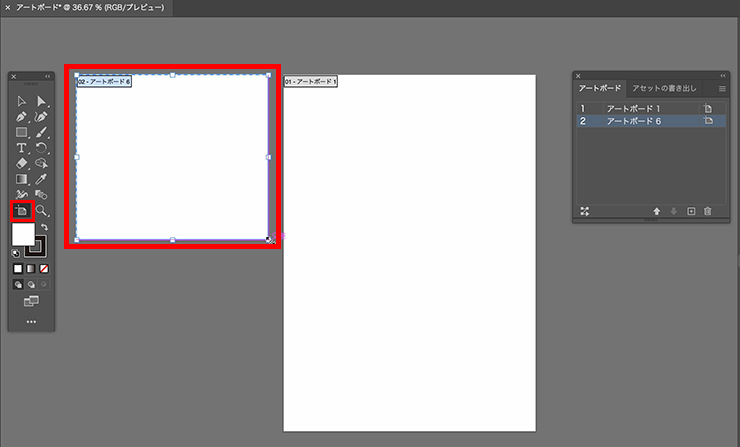Screen dimensions: 740x447
Task: Set color to None with red slash
Action: point(45,268)
